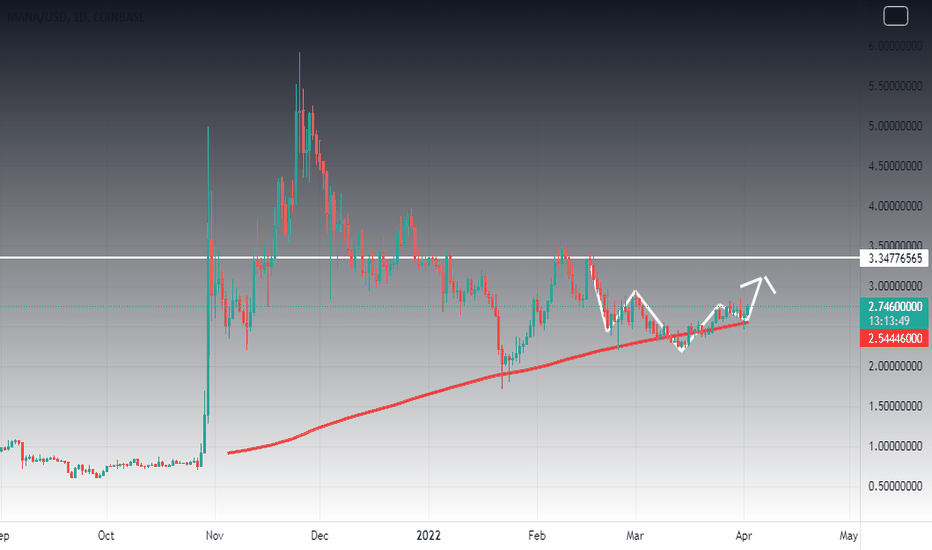Screen dimensions: 932x550
Task: Click the 3.00000000 price axis label
Action: point(895,286)
